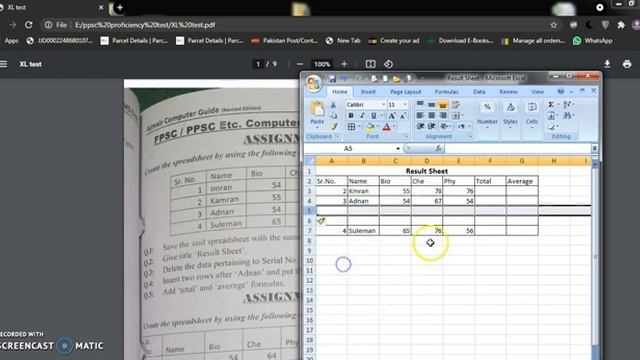Click the Grow Font icon
Viewport: 640px width, 360px height.
pyautogui.click(x=391, y=116)
